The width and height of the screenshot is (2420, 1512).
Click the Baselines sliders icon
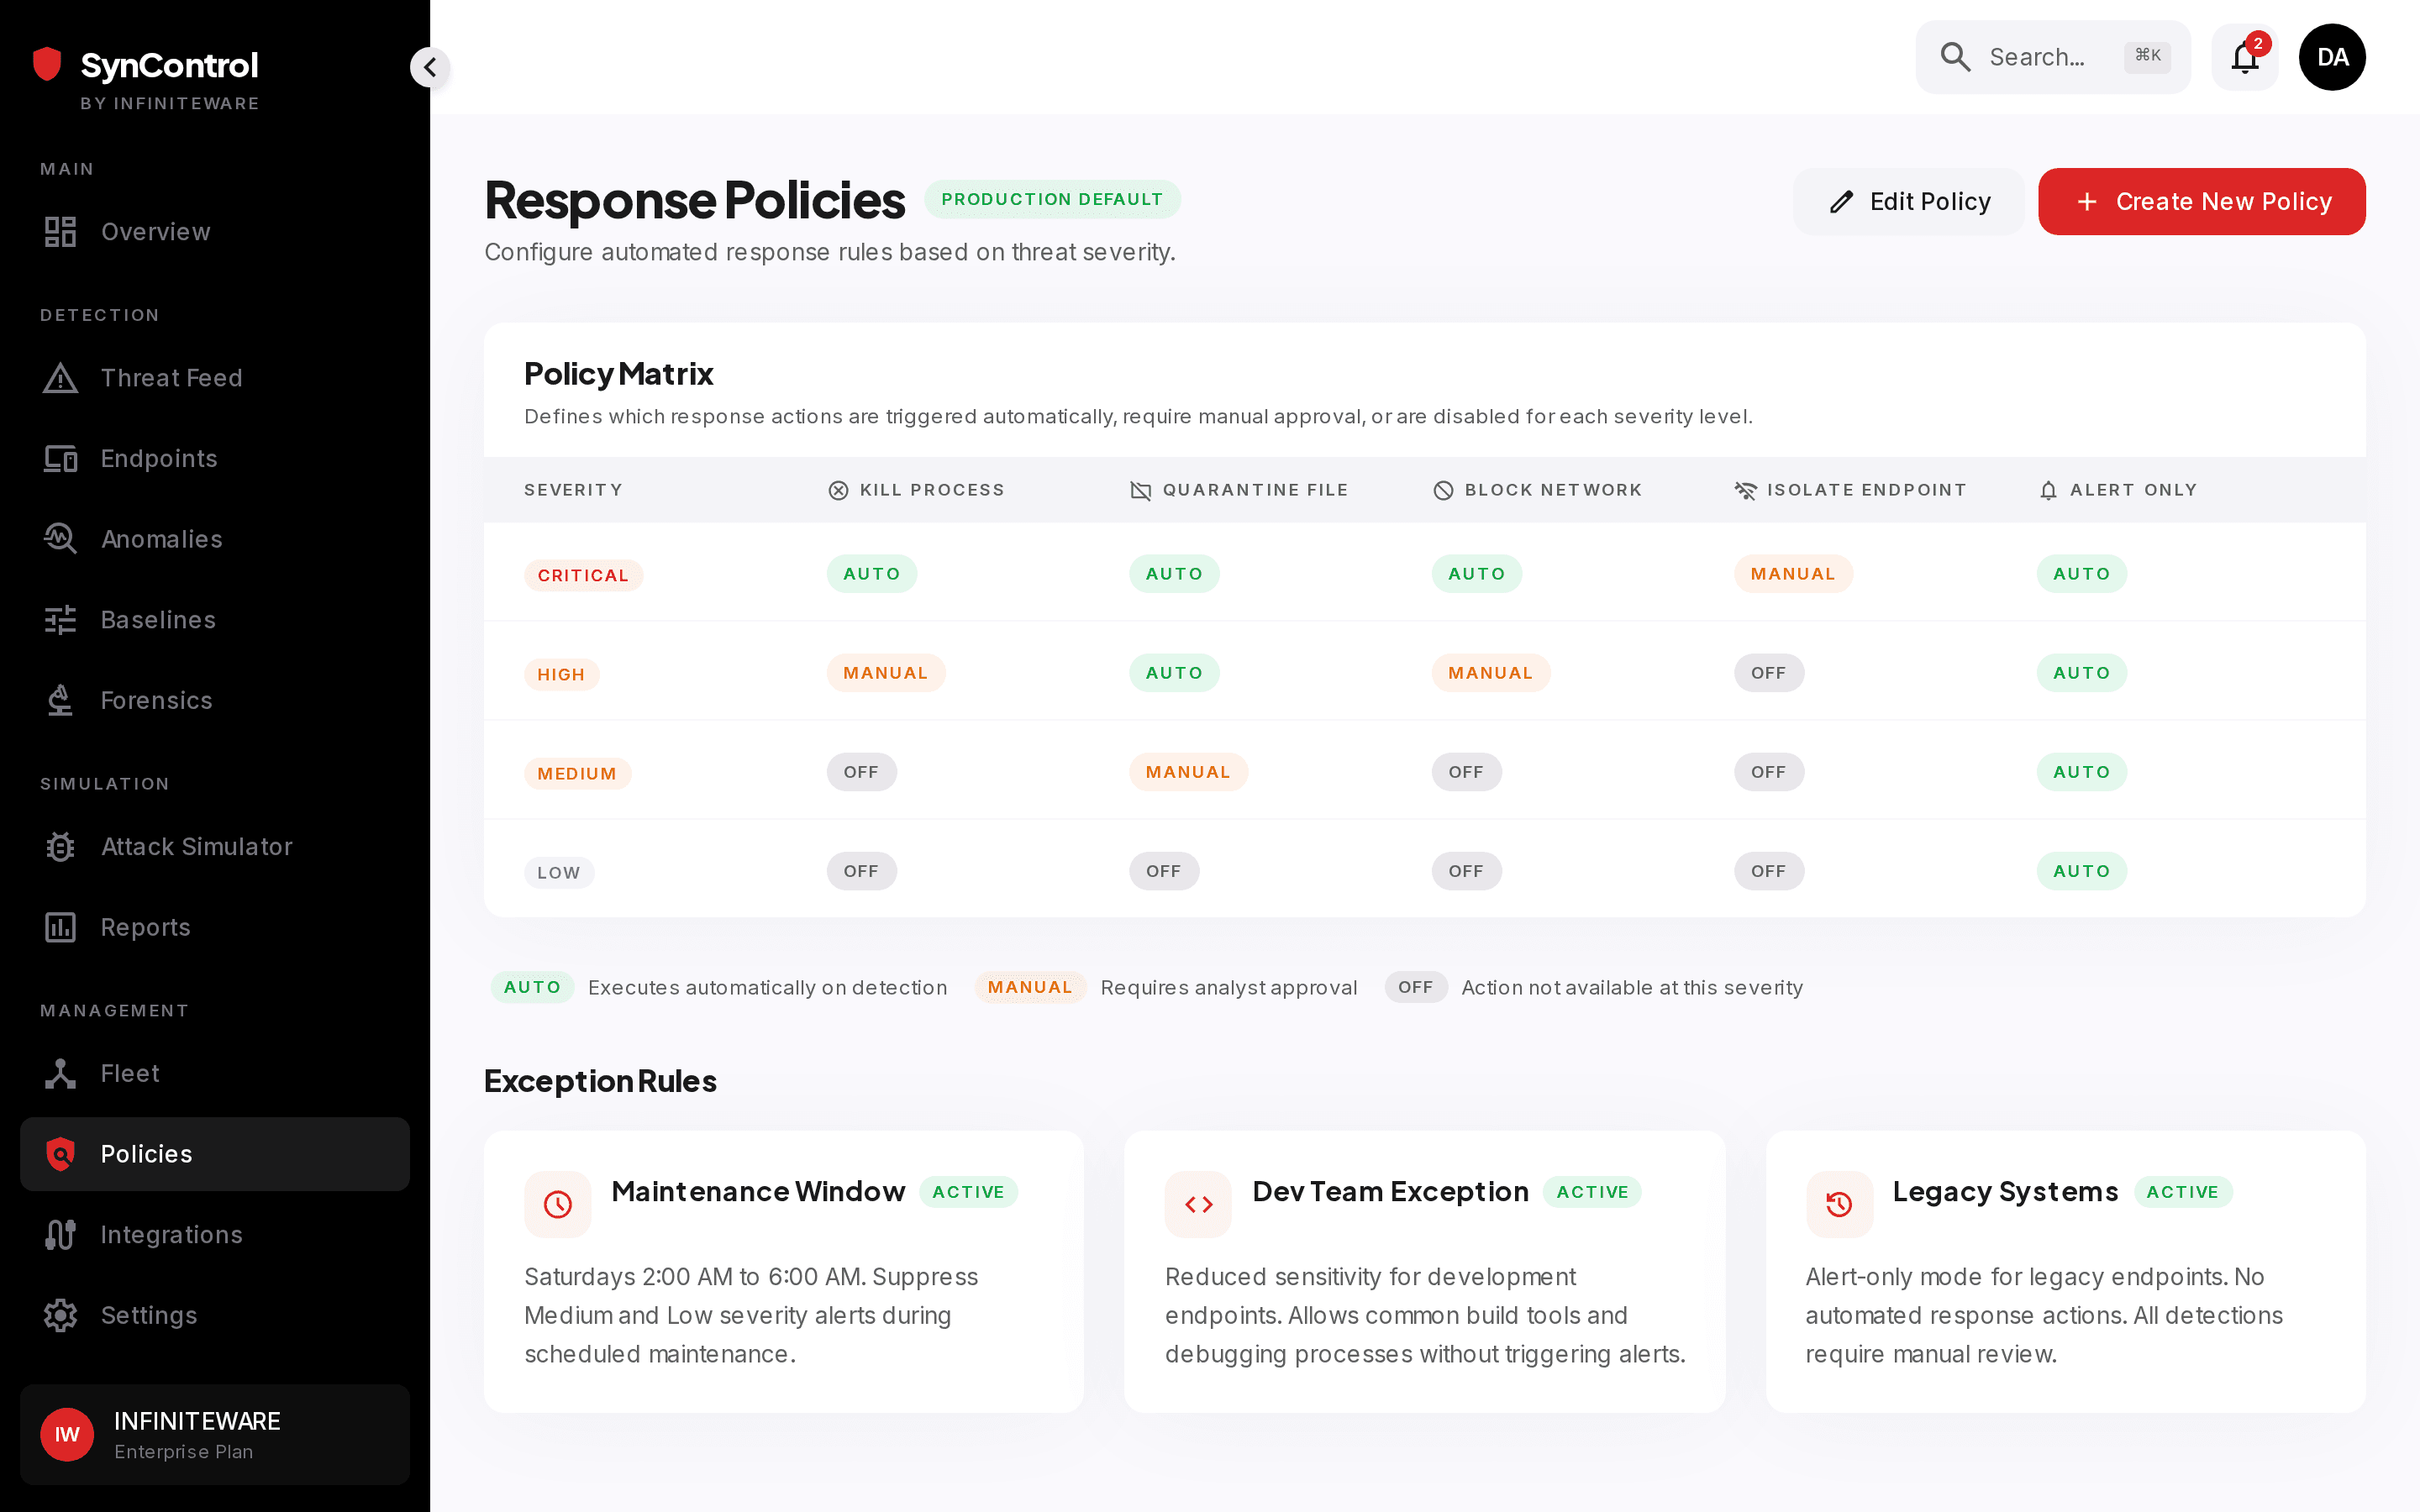(x=60, y=620)
